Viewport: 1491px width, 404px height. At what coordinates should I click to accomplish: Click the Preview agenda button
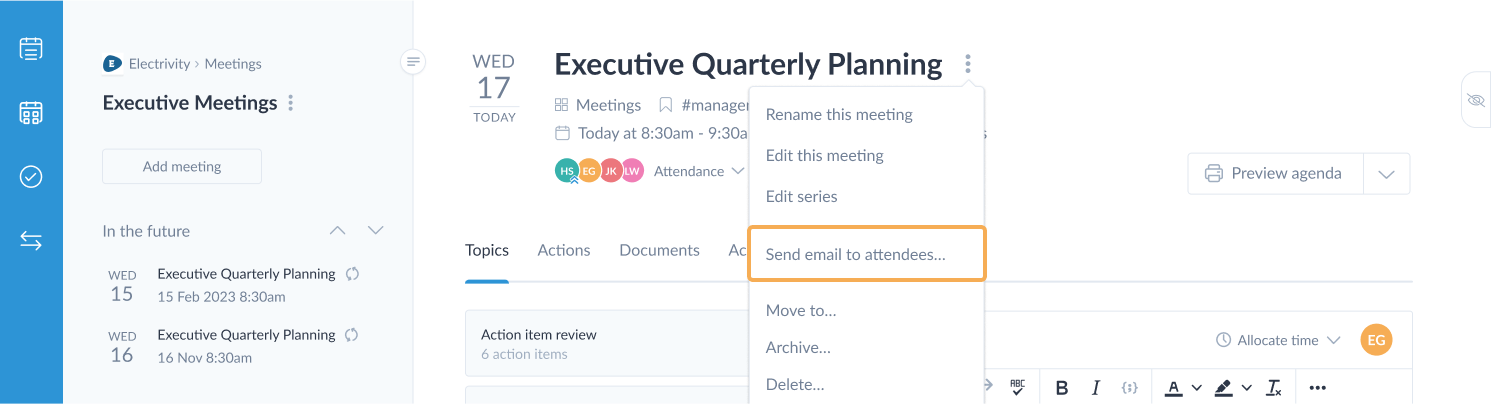pos(1276,173)
